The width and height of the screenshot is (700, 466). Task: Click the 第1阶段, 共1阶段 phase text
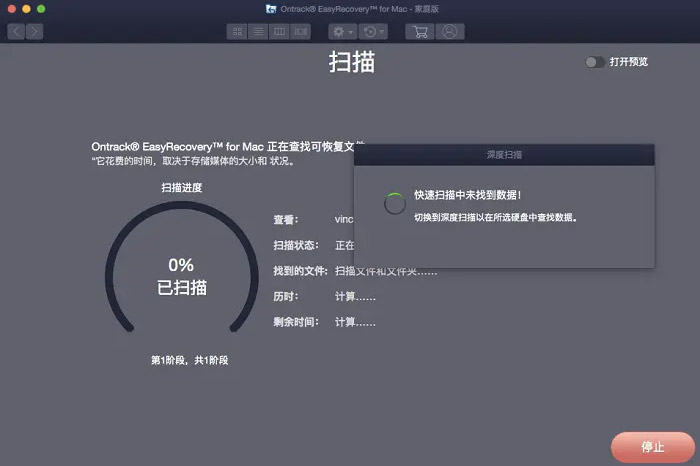189,360
